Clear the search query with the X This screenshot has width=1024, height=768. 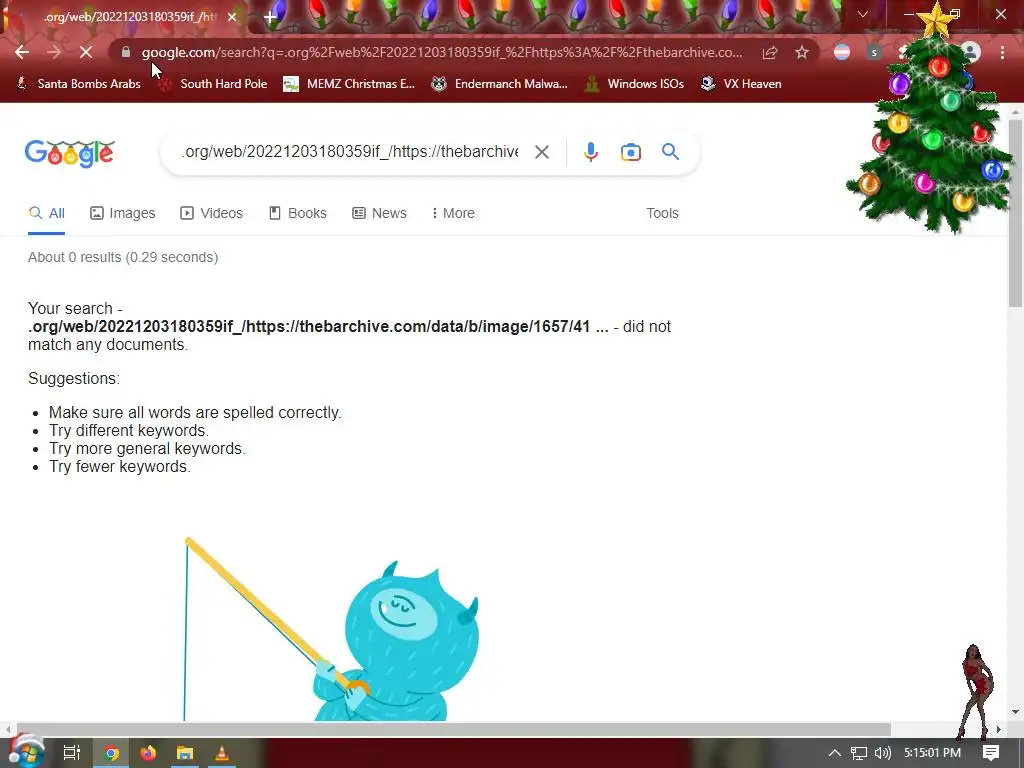[541, 152]
